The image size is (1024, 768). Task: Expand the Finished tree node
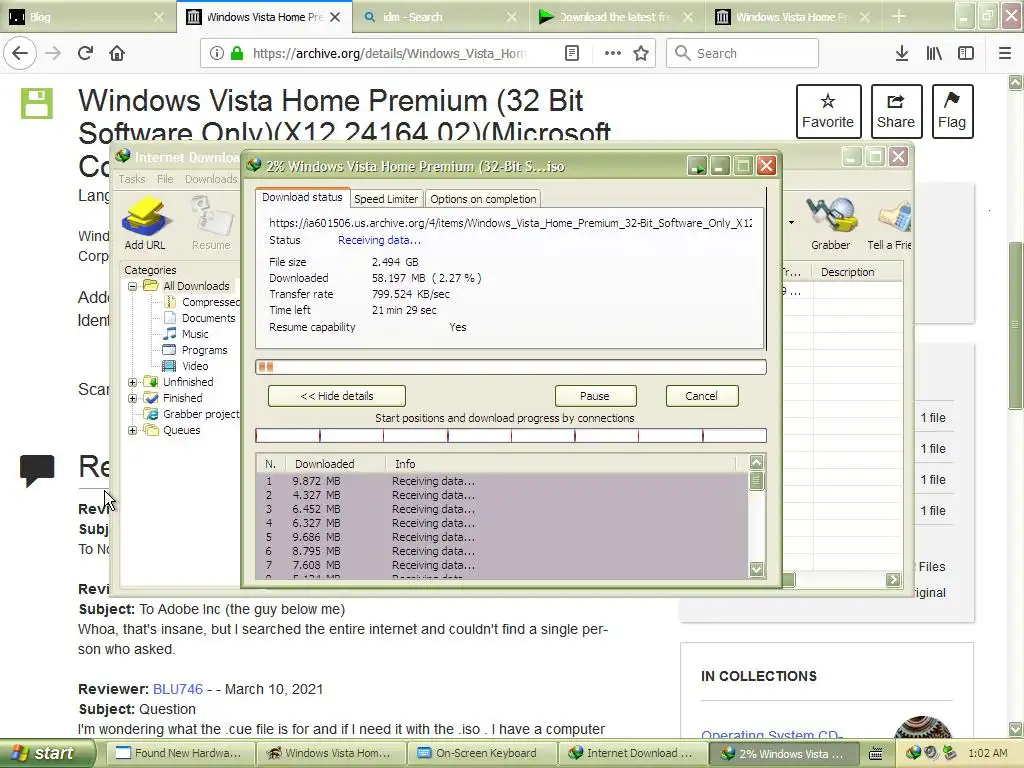[x=133, y=398]
